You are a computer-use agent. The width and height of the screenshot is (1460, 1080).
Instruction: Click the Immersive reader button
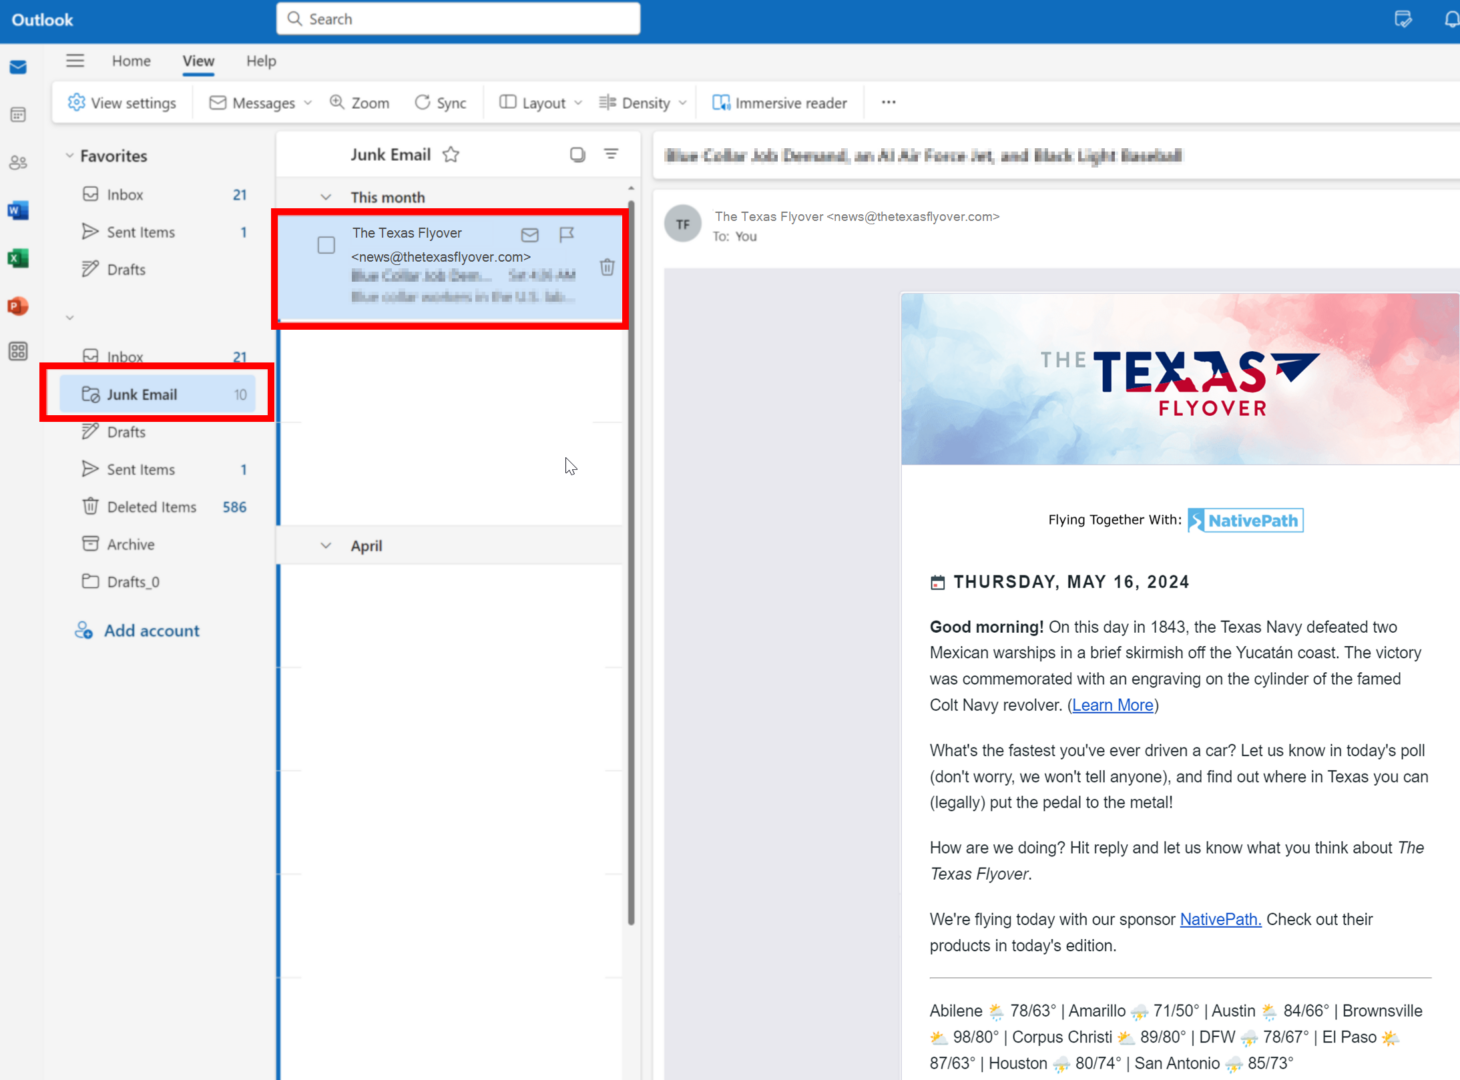[x=780, y=103]
